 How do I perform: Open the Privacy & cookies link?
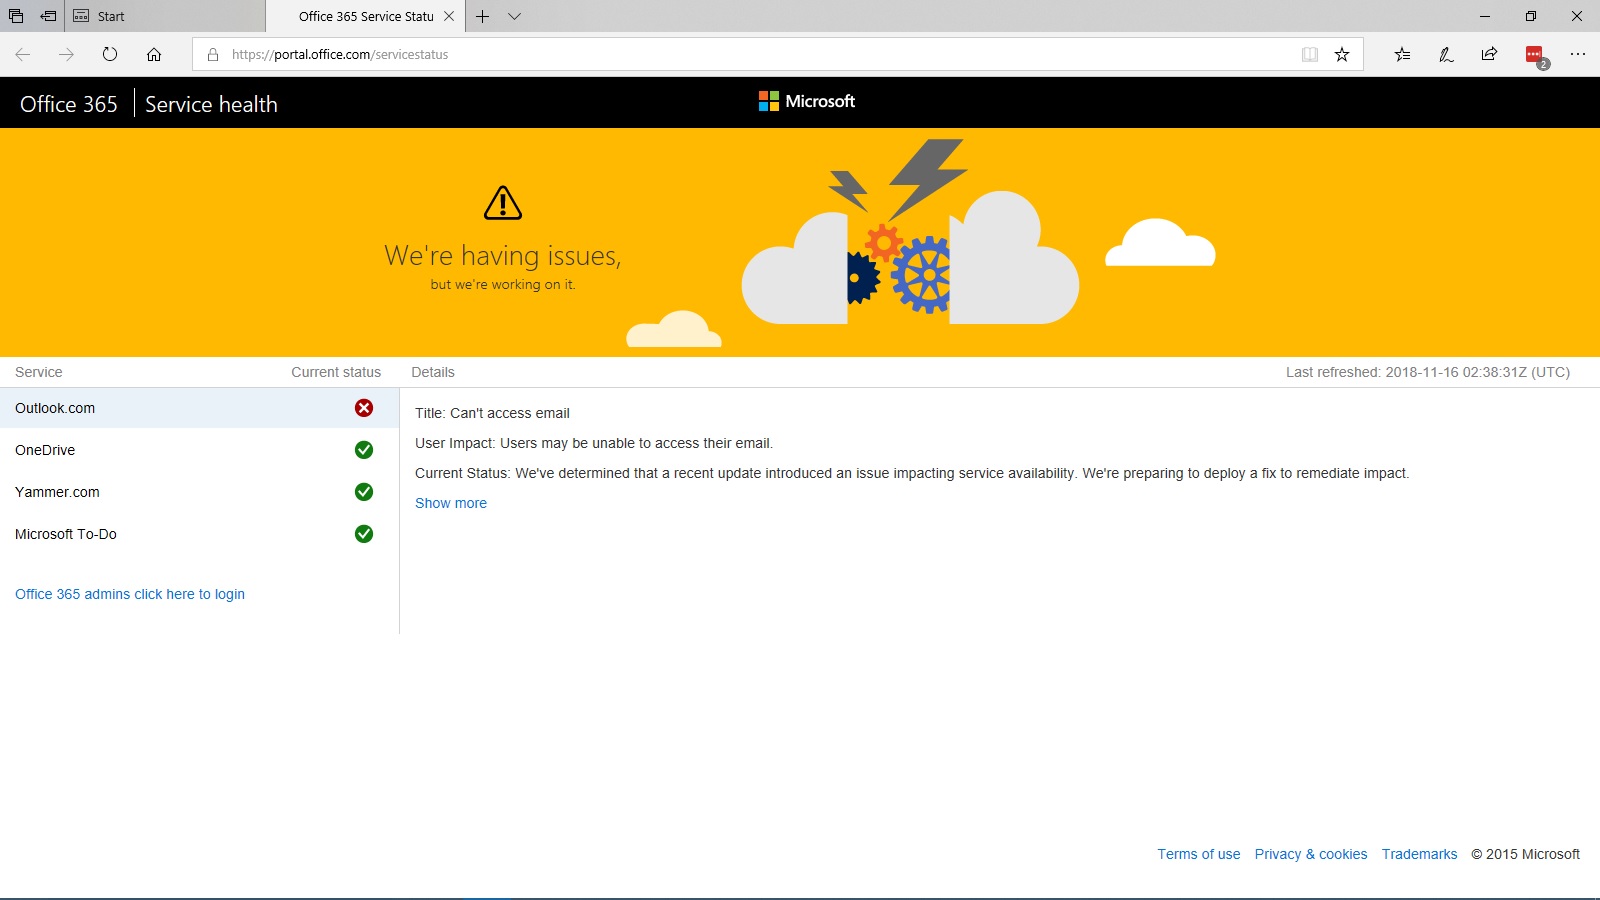tap(1311, 854)
